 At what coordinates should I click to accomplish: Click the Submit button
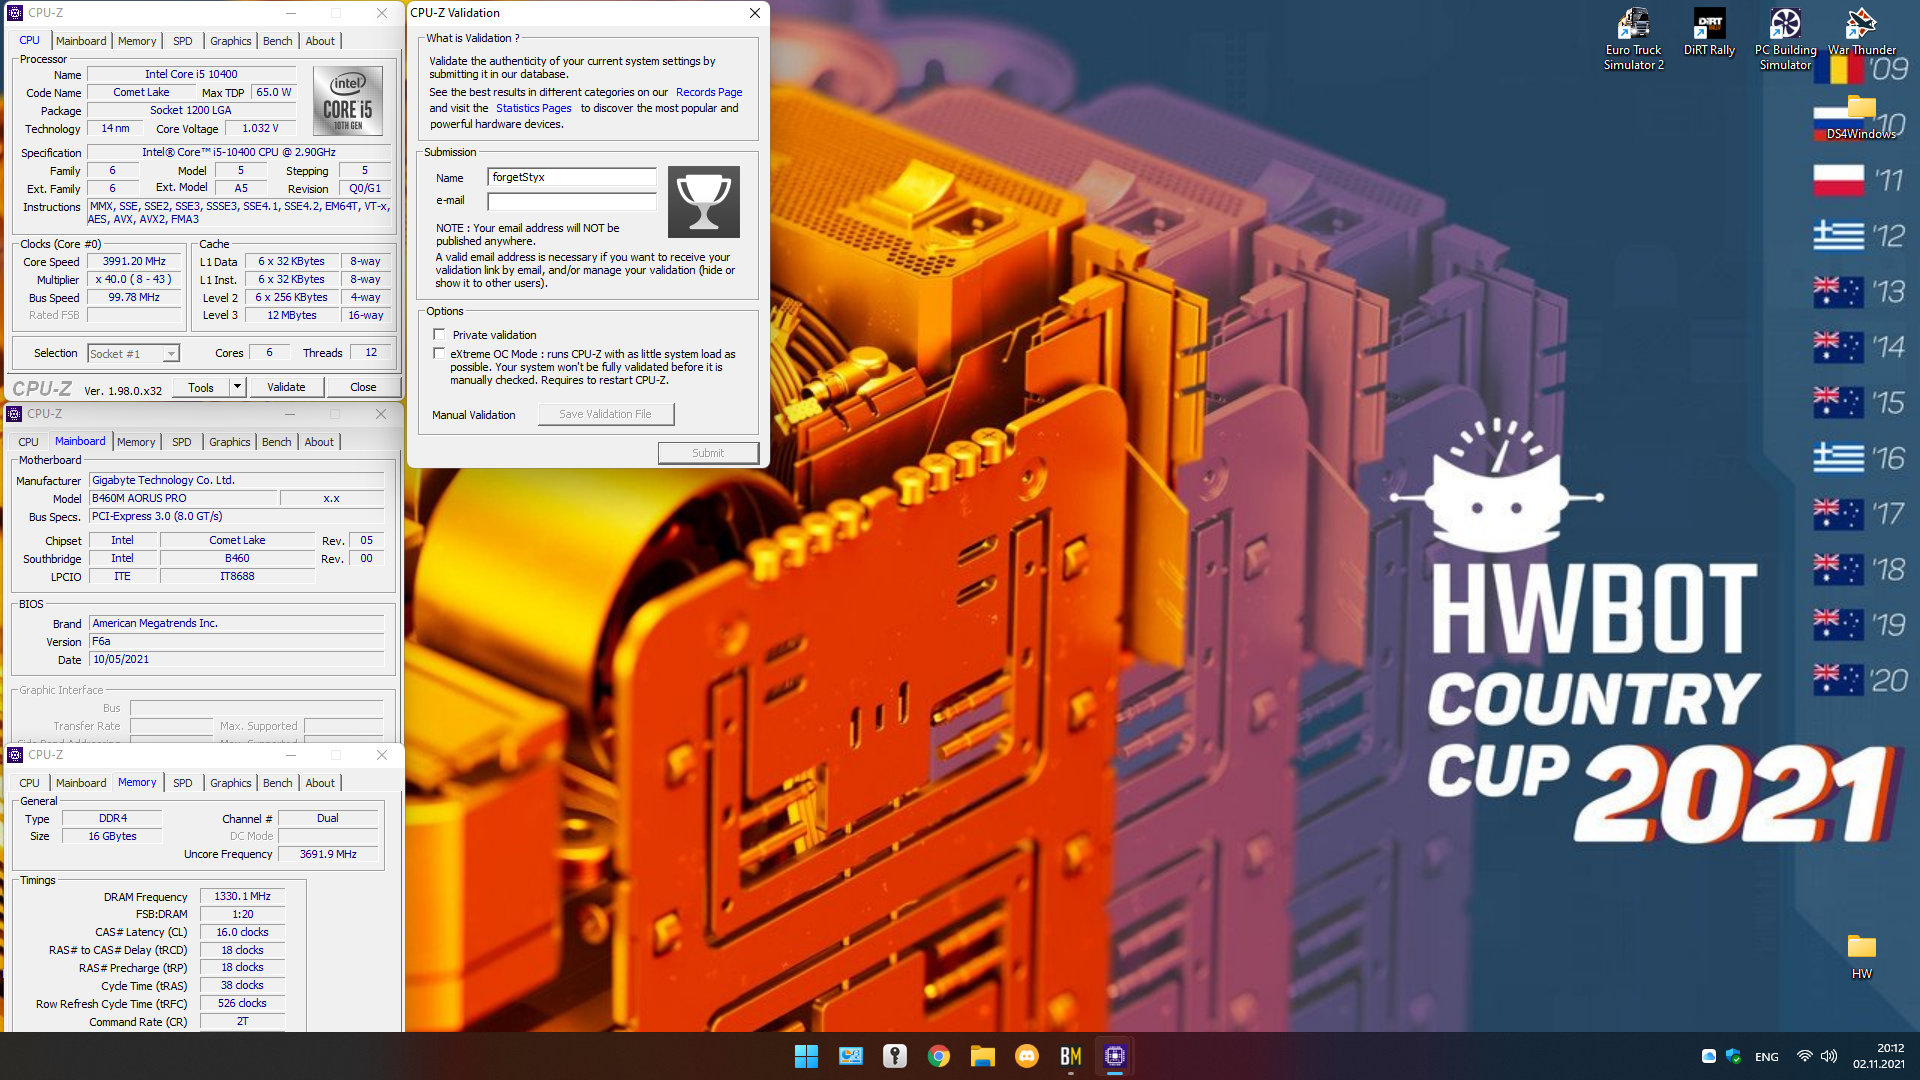708,453
